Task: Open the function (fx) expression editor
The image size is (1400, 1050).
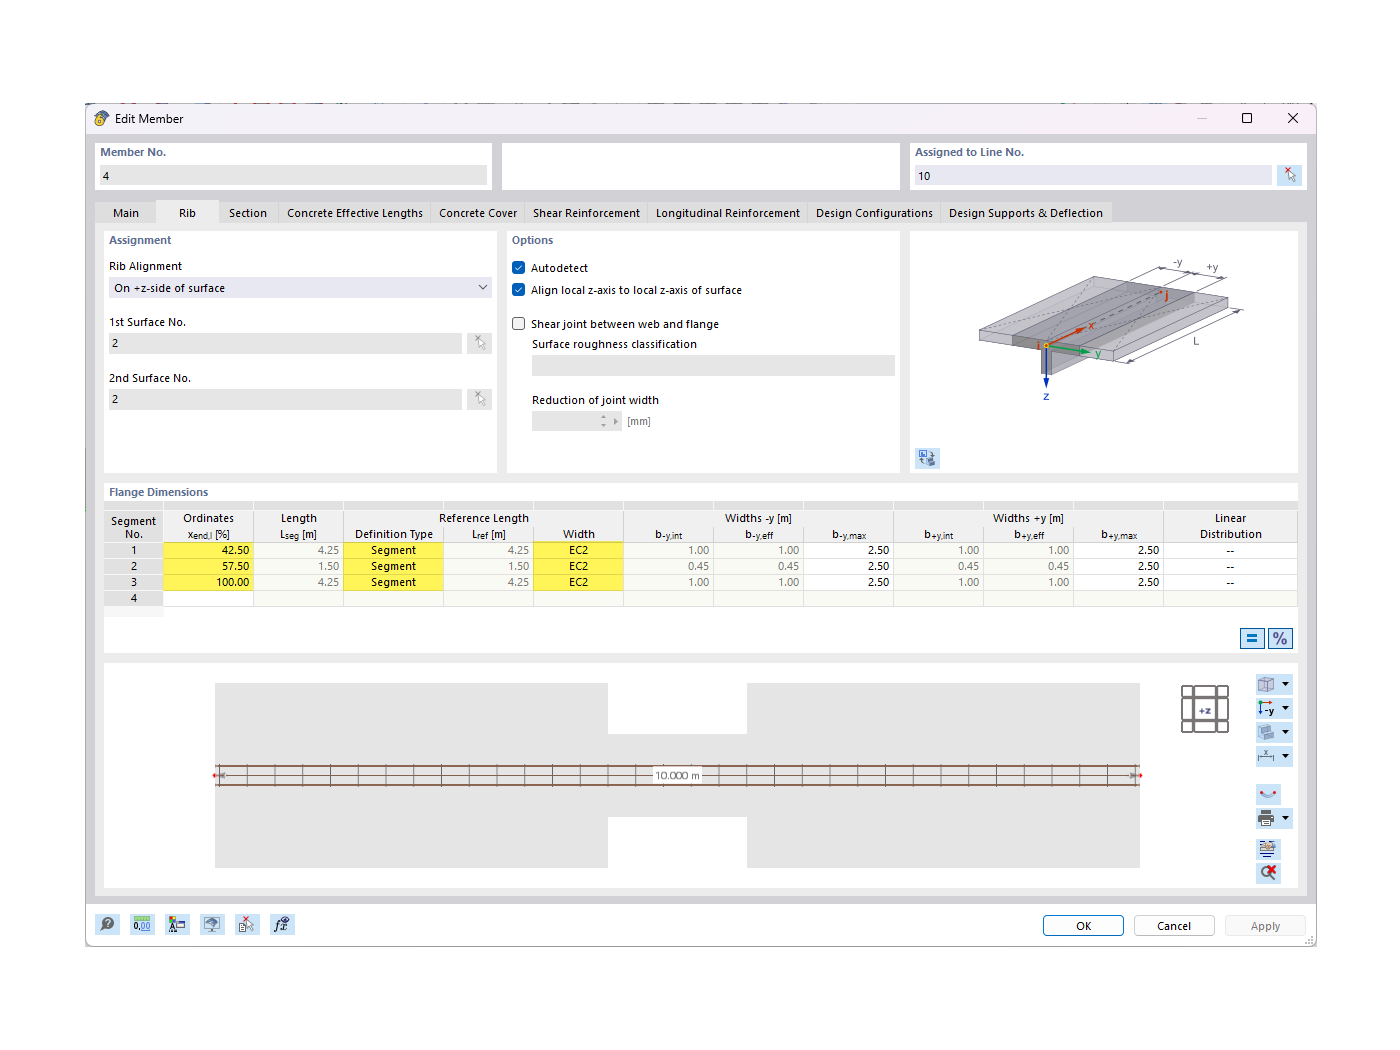Action: 282,924
